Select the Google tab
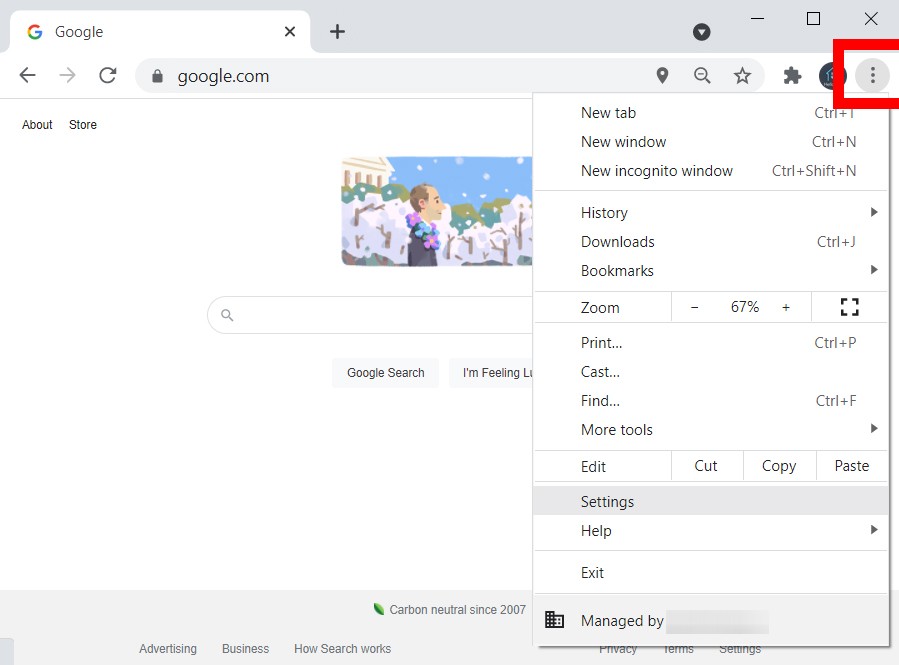Screen dimensions: 899x665 pyautogui.click(x=160, y=32)
